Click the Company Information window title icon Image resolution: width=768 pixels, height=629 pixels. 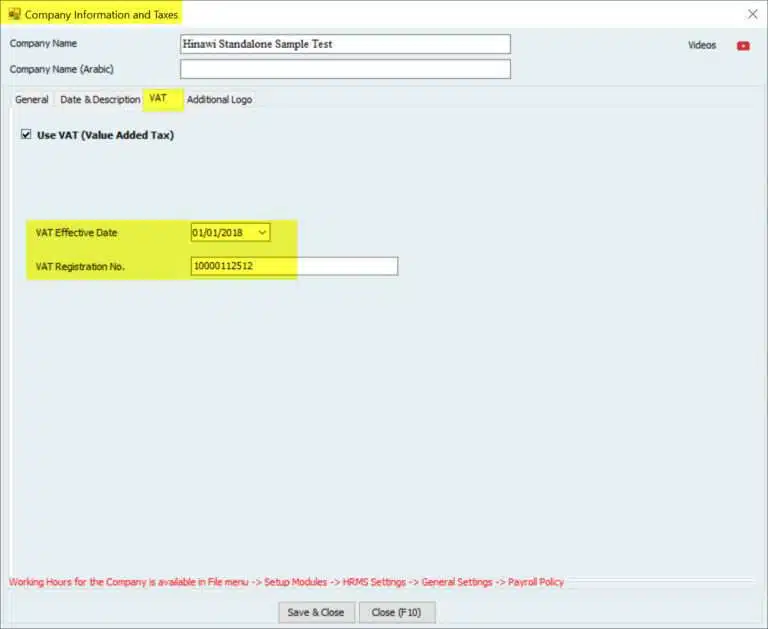click(14, 14)
